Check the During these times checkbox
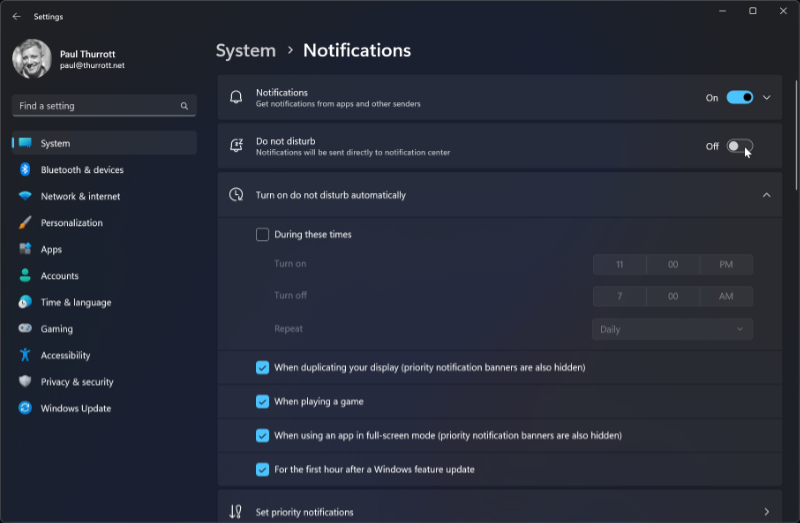 262,235
